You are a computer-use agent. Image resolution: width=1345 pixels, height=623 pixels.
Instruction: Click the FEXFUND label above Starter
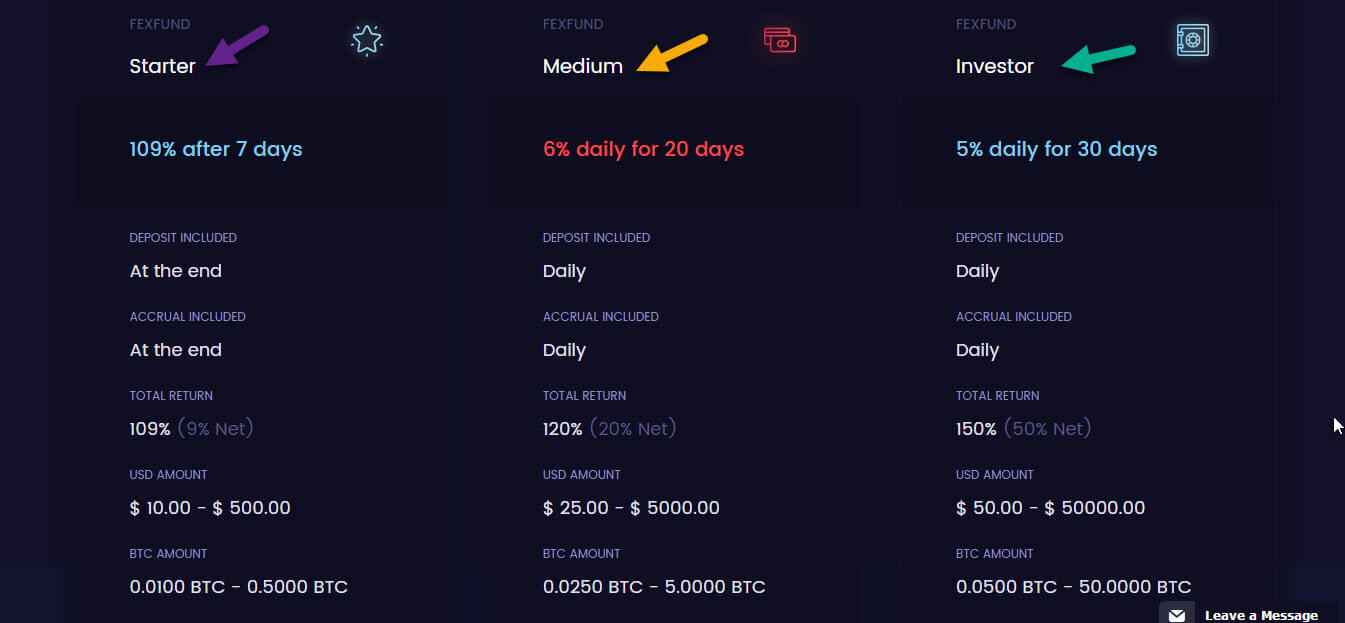pos(159,24)
